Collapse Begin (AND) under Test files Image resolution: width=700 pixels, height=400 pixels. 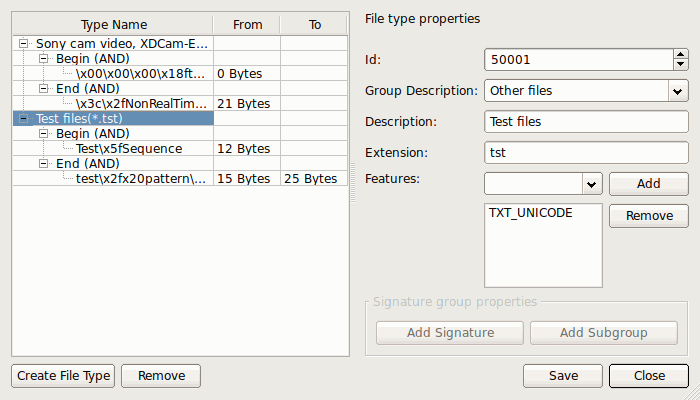[x=43, y=133]
